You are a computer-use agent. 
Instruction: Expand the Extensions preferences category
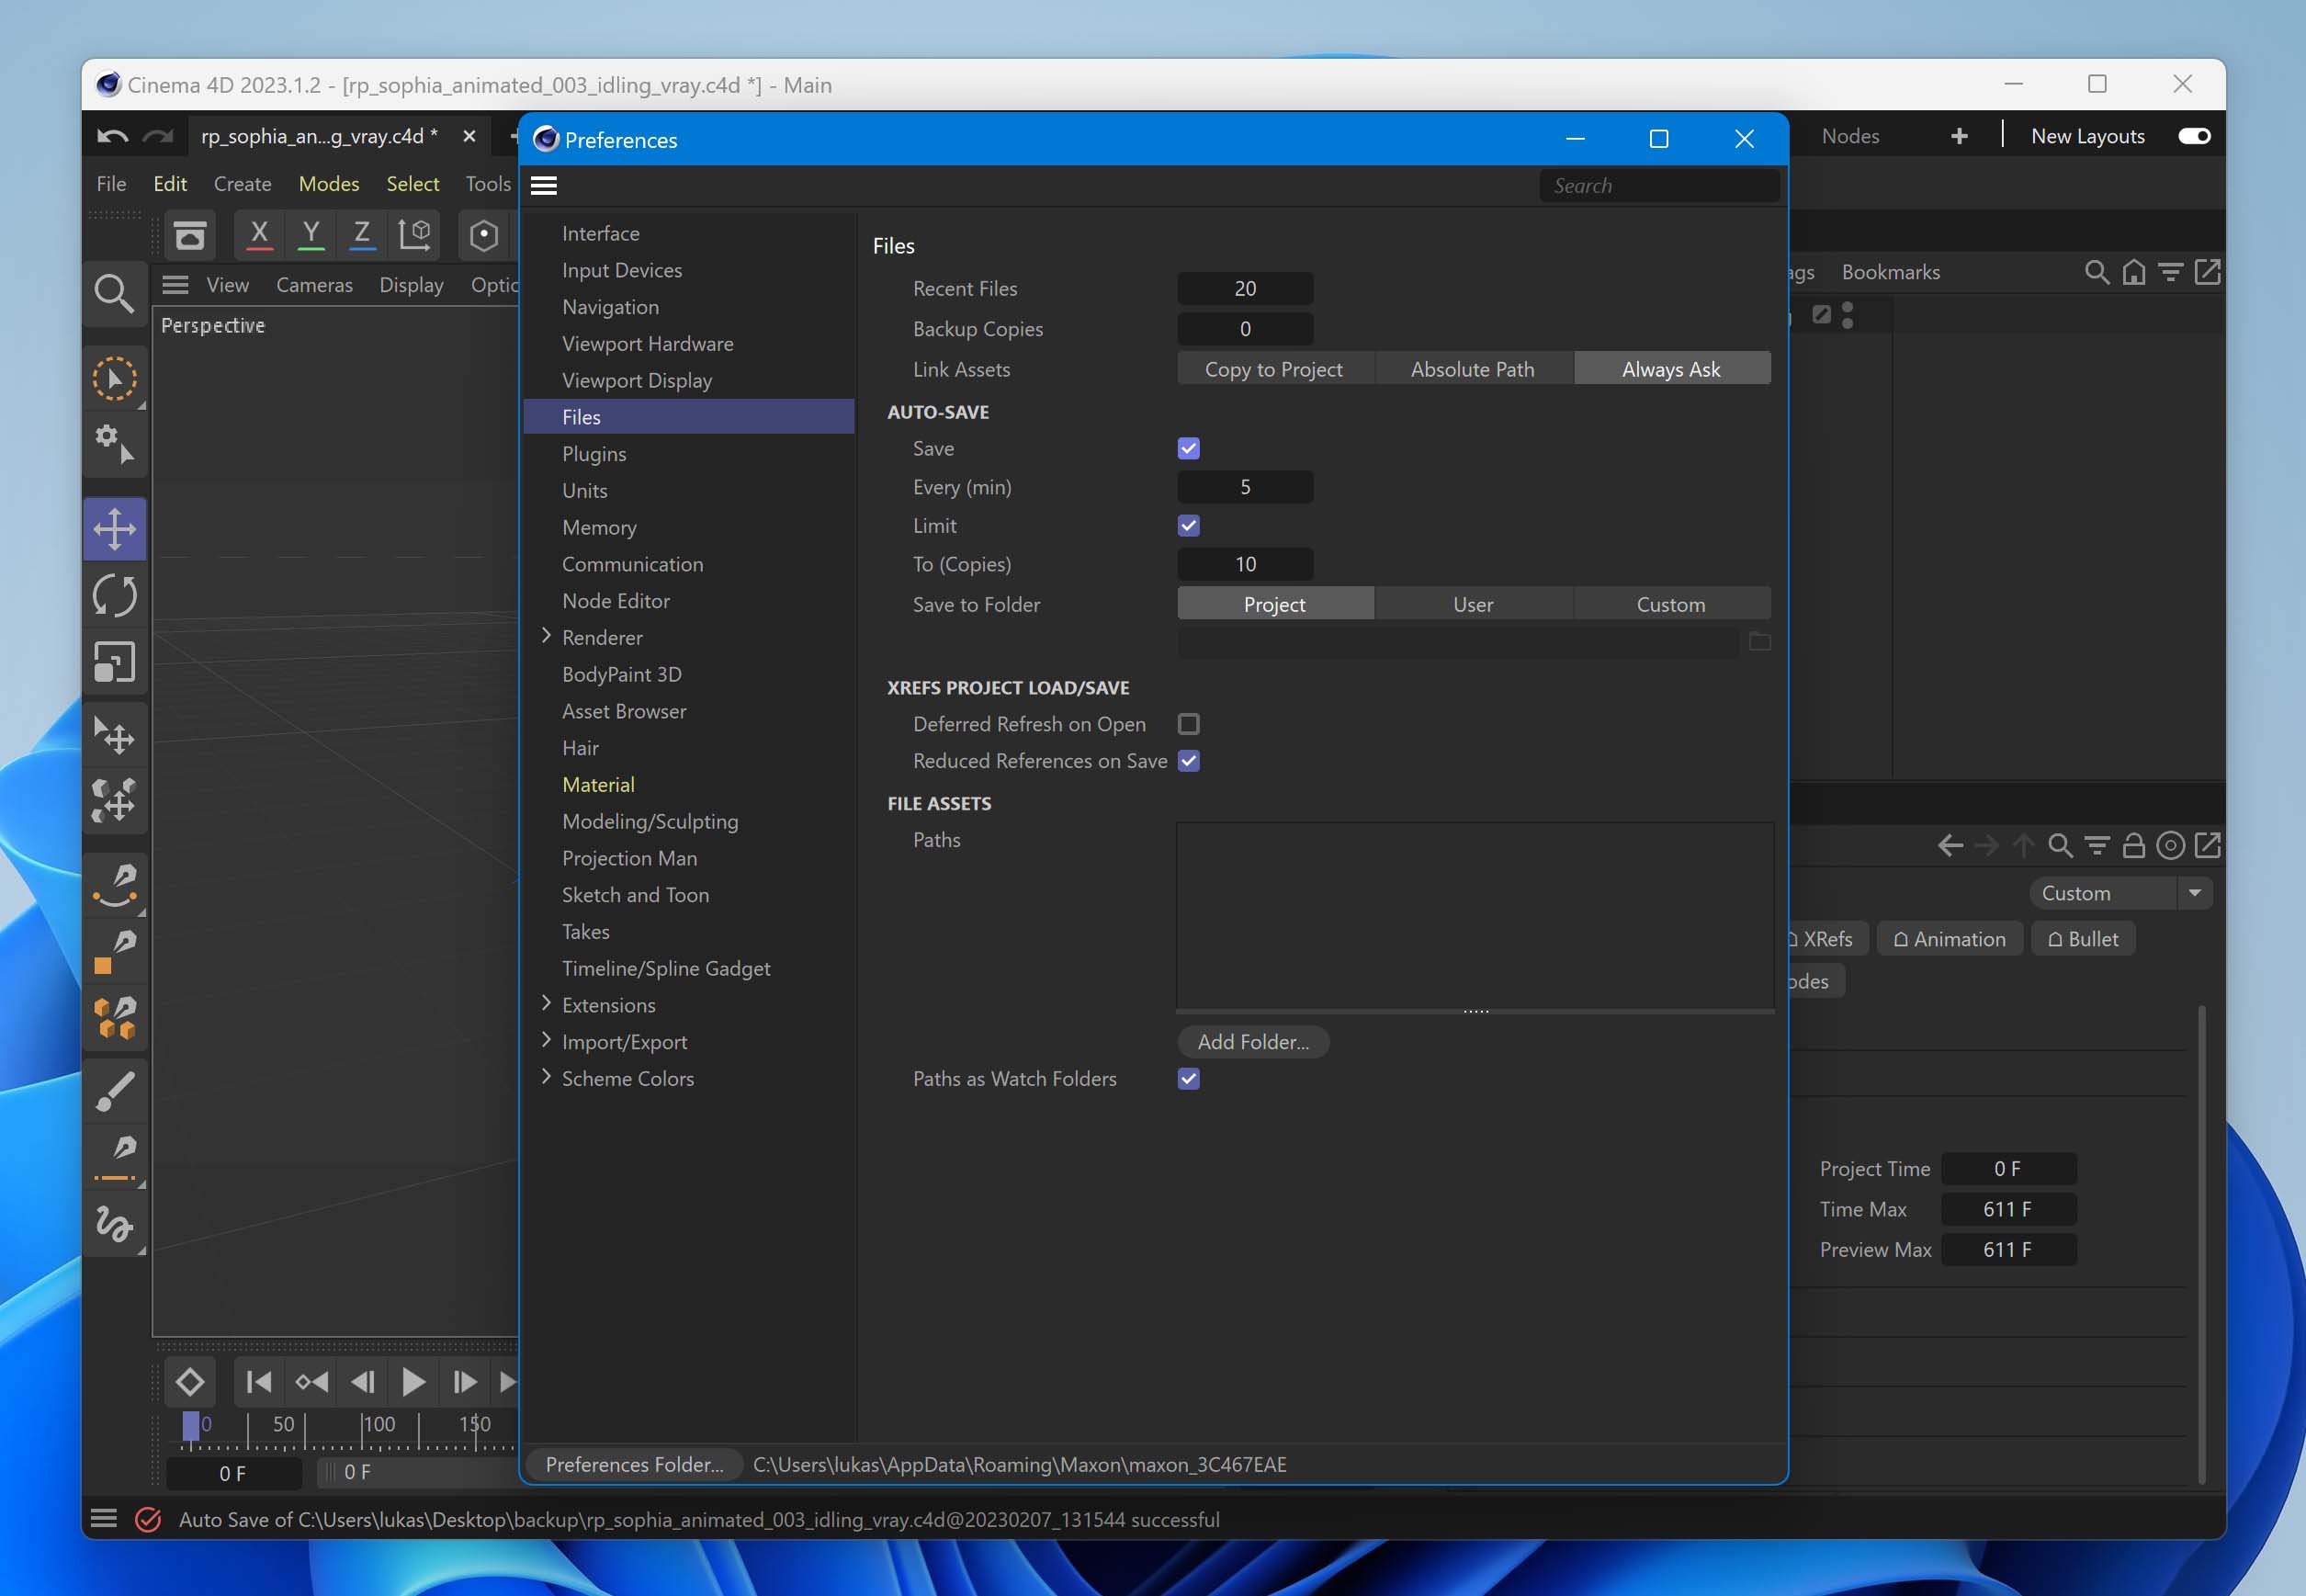tap(546, 1003)
